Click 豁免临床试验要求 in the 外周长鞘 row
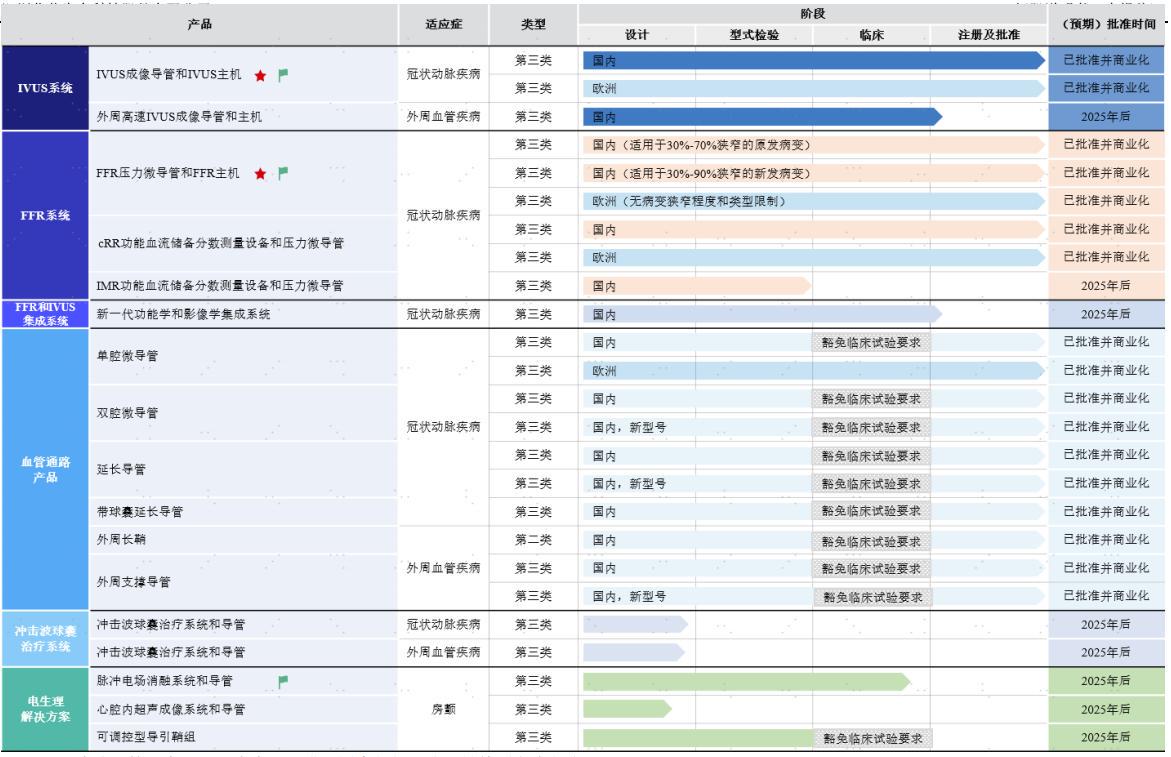 click(871, 541)
